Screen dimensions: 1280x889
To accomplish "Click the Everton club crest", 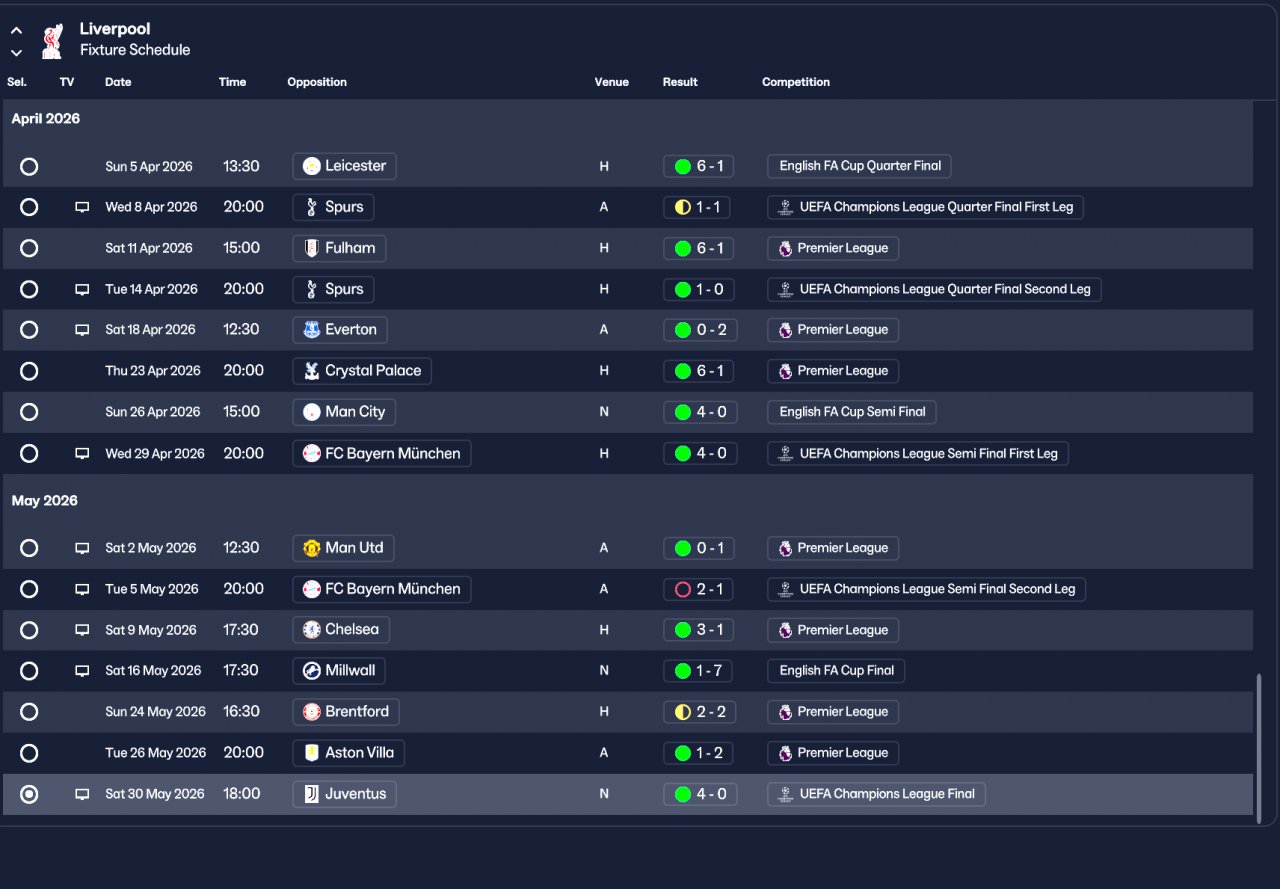I will pos(312,330).
